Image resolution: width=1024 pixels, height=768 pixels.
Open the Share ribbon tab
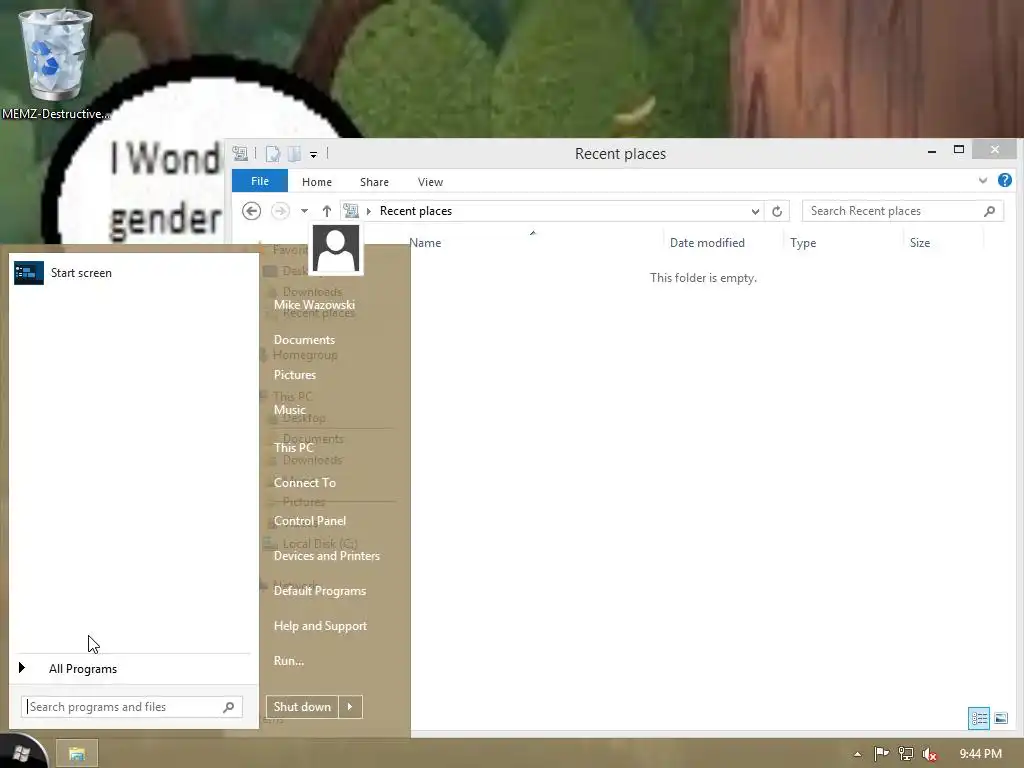pos(374,182)
